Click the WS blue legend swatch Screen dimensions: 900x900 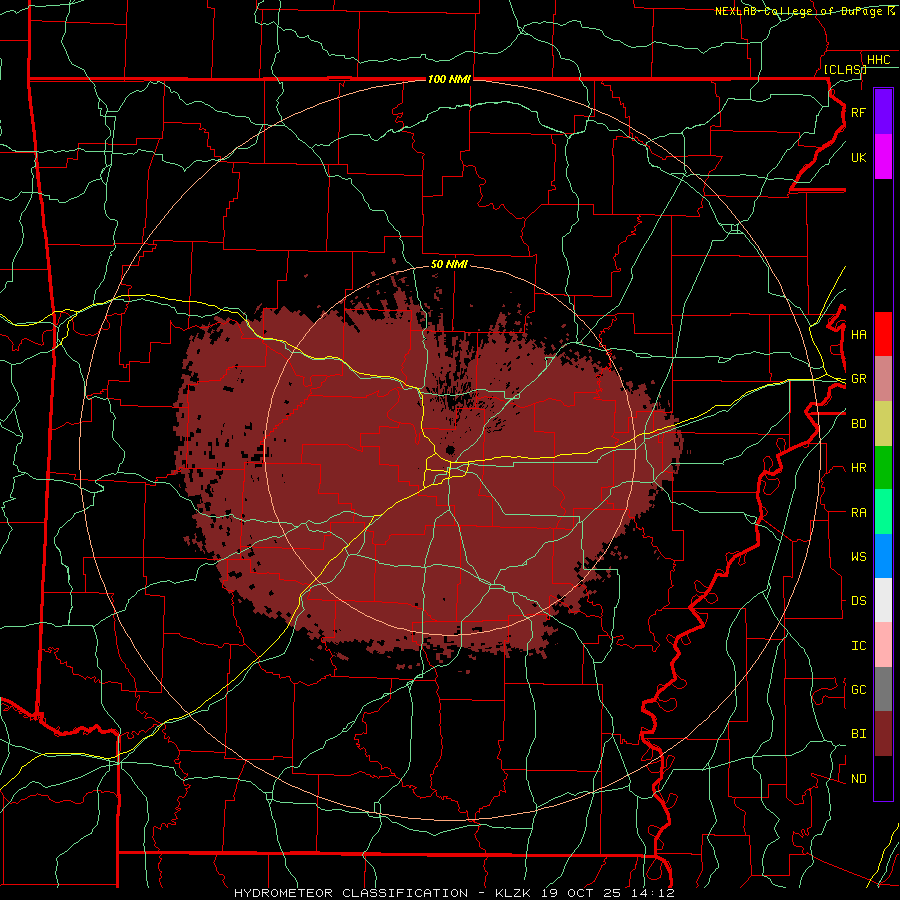click(x=883, y=556)
